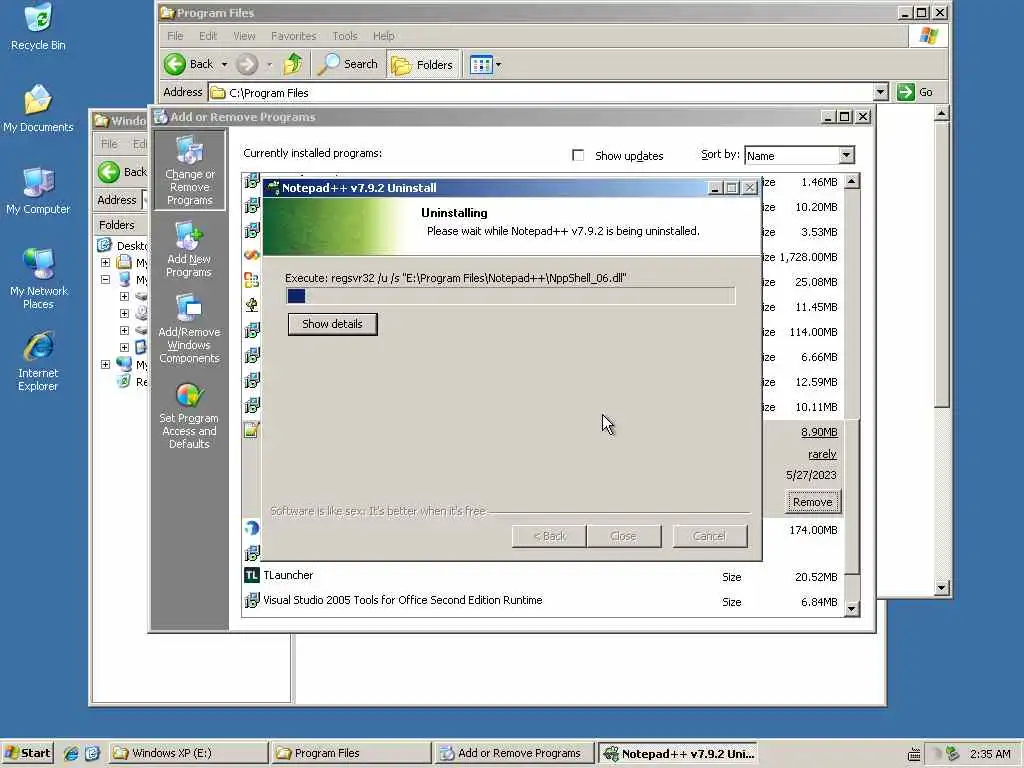Image resolution: width=1024 pixels, height=768 pixels.
Task: Click Back arrow in Windows XP (E:) window
Action: pos(108,172)
